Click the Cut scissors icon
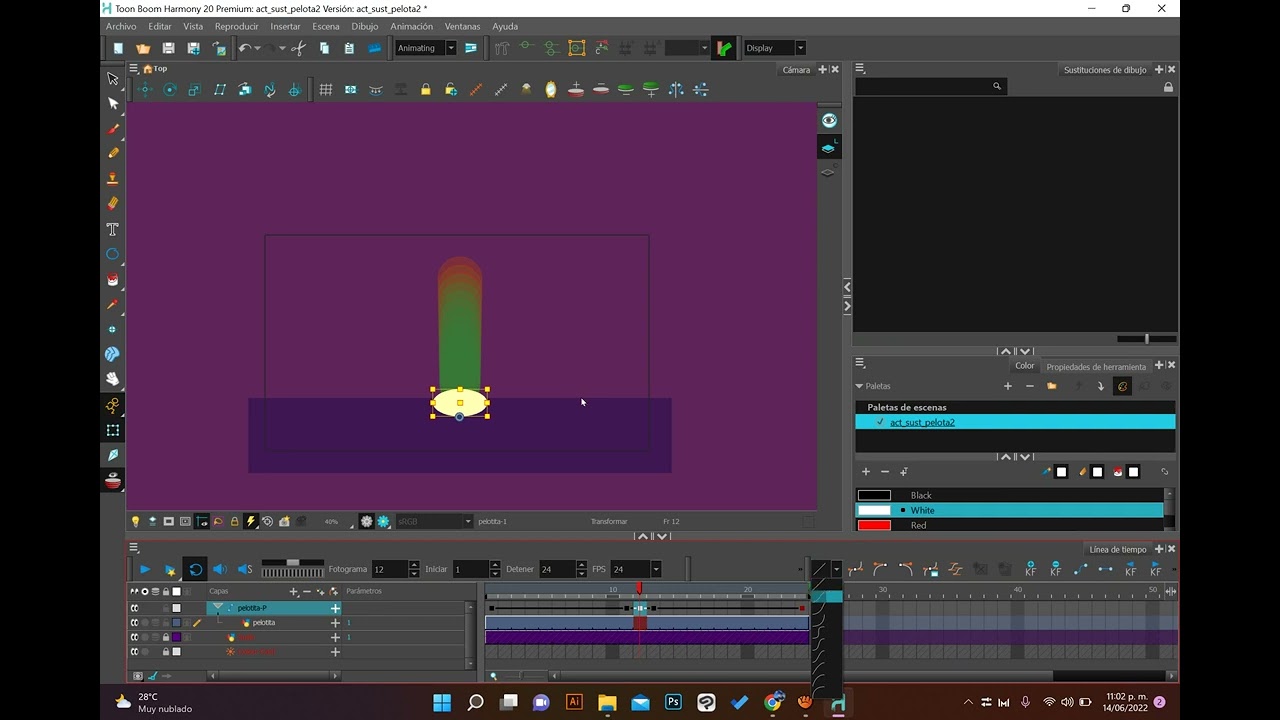 298,48
